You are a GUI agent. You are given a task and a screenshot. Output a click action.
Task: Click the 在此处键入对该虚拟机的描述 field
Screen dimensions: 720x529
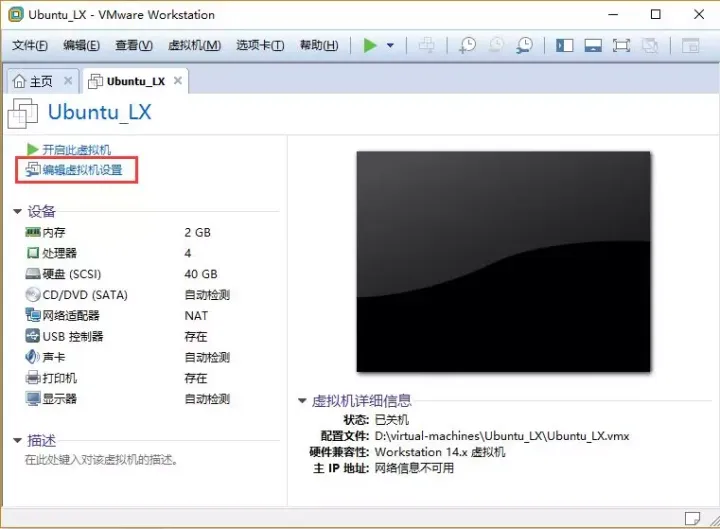point(101,460)
